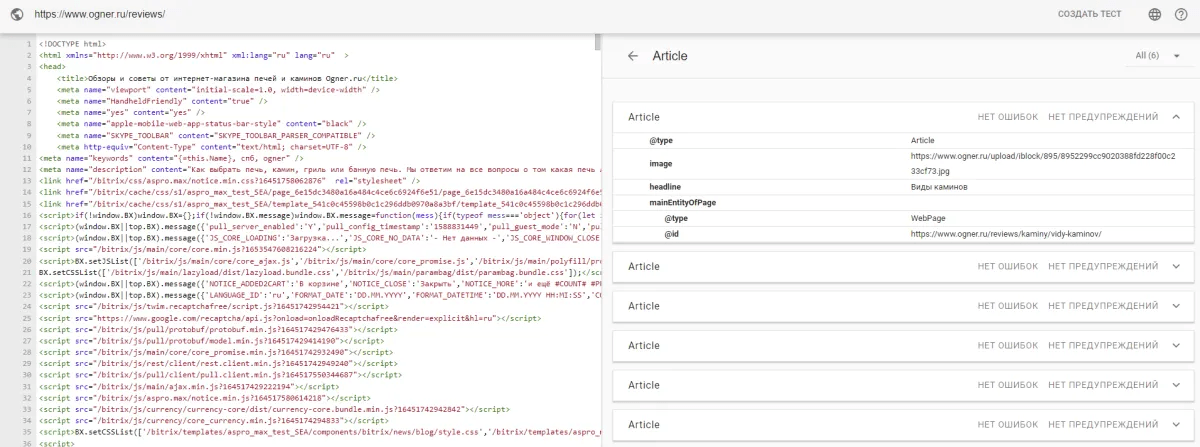Click the tested URL https://www.ogner.ru/reviews/
The width and height of the screenshot is (1200, 447).
point(100,15)
